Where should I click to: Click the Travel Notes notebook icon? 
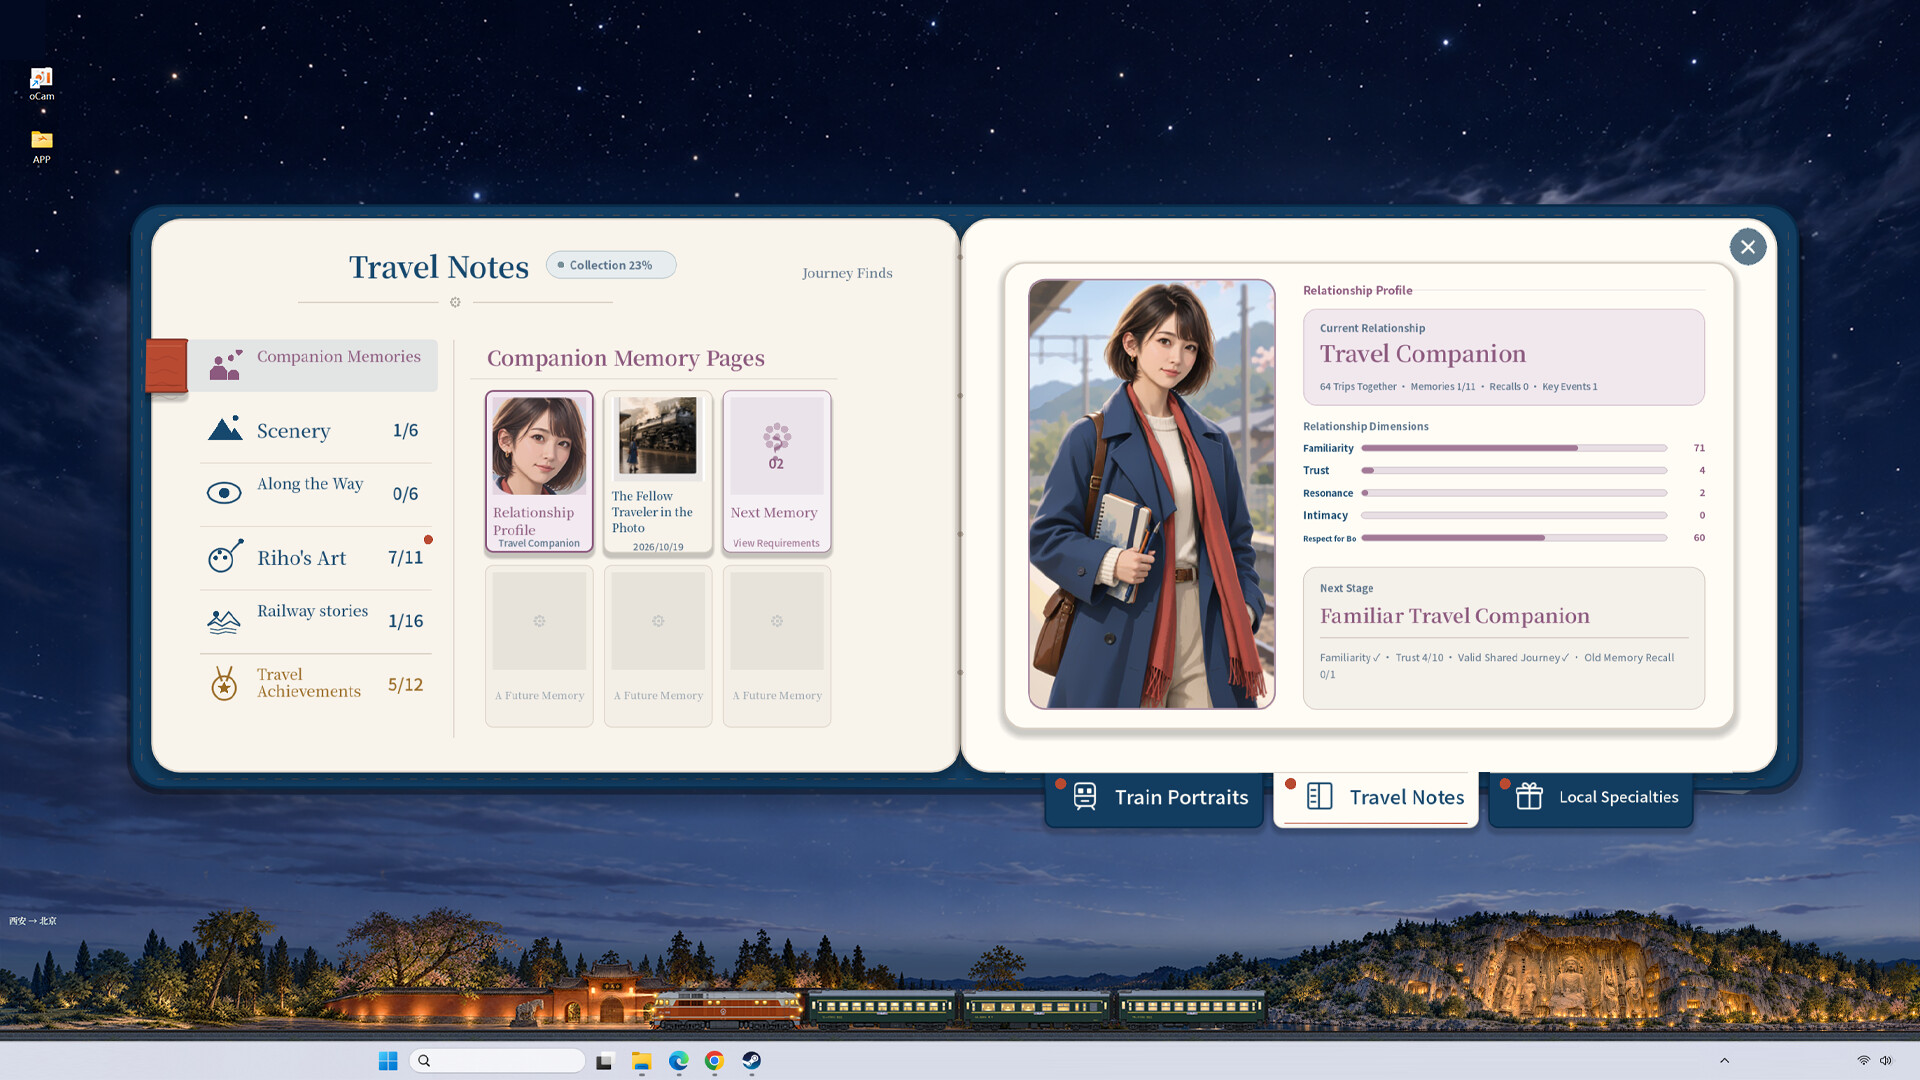tap(1320, 796)
